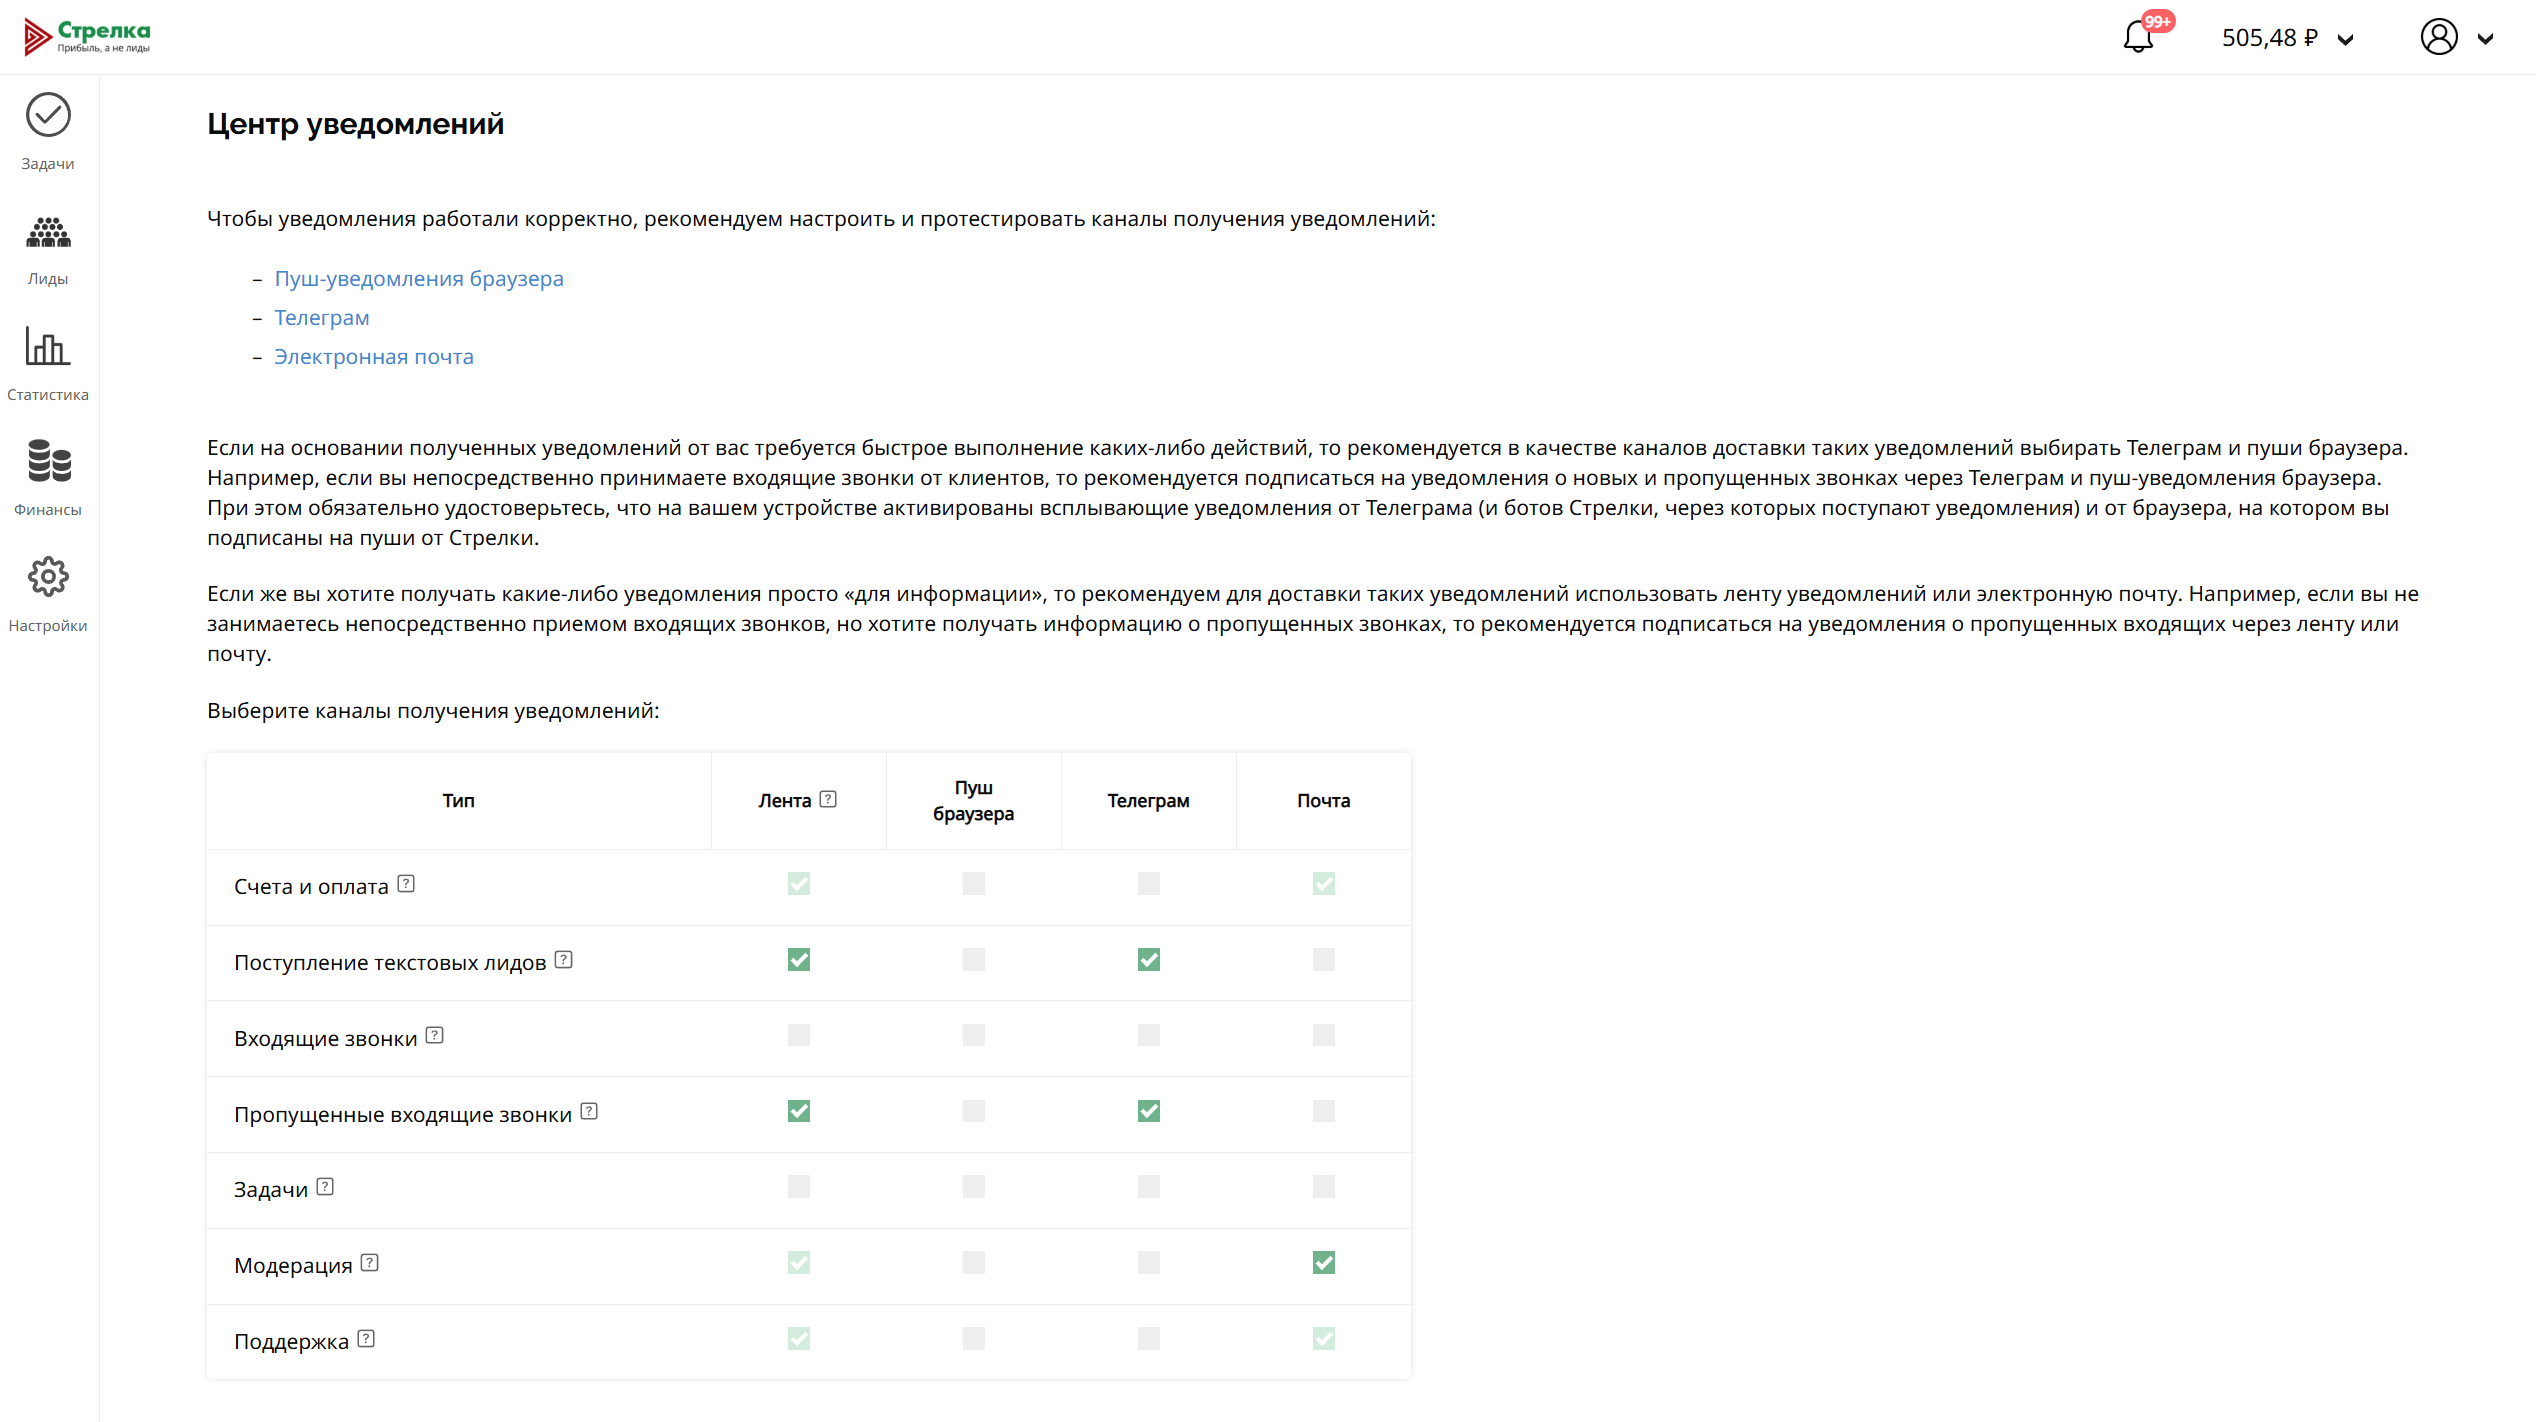Go to Задачи in the sidebar

[x=48, y=132]
